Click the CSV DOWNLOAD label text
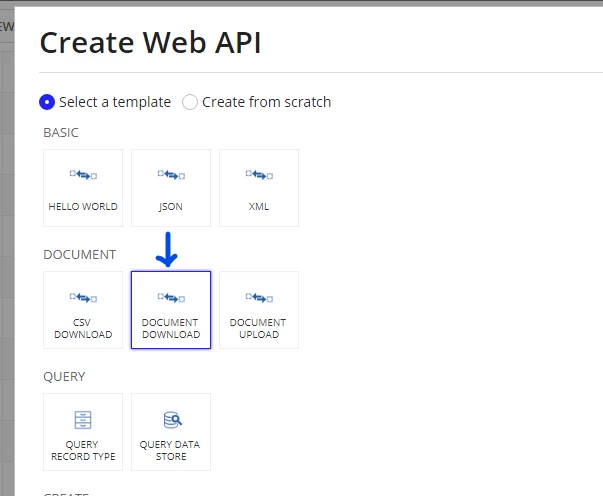This screenshot has width=603, height=496. click(83, 328)
